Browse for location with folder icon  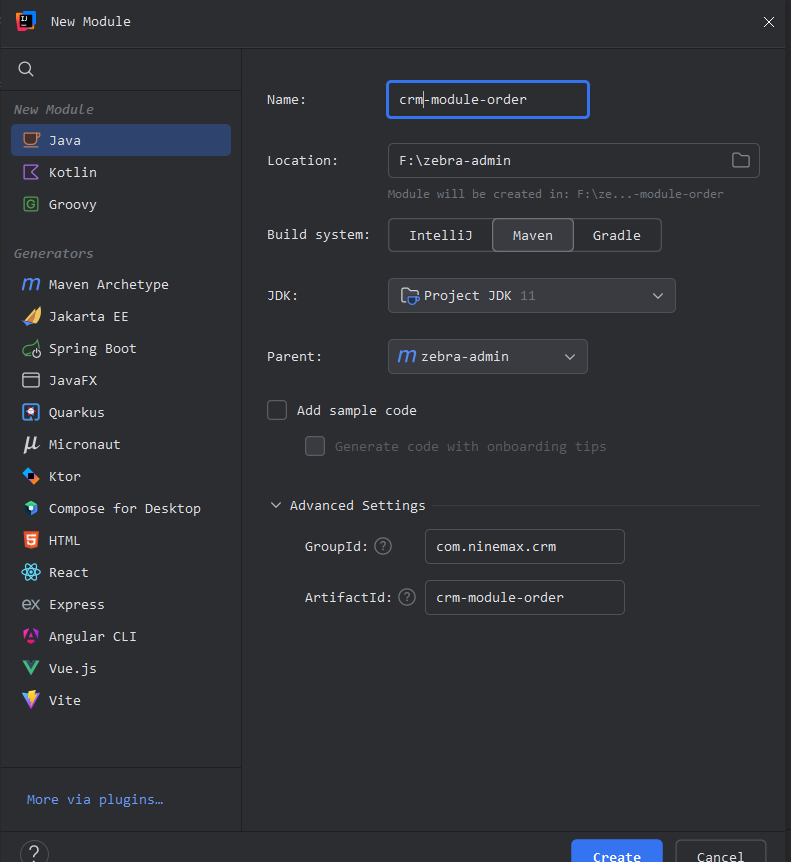click(740, 160)
